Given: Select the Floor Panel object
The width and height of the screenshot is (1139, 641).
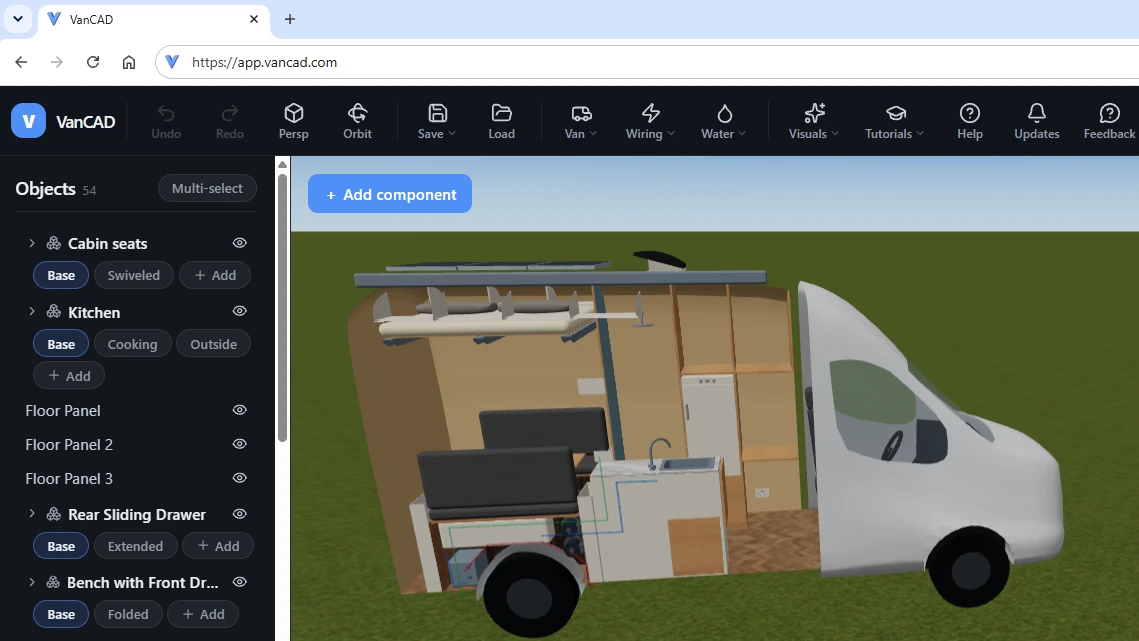Looking at the screenshot, I should click(63, 411).
